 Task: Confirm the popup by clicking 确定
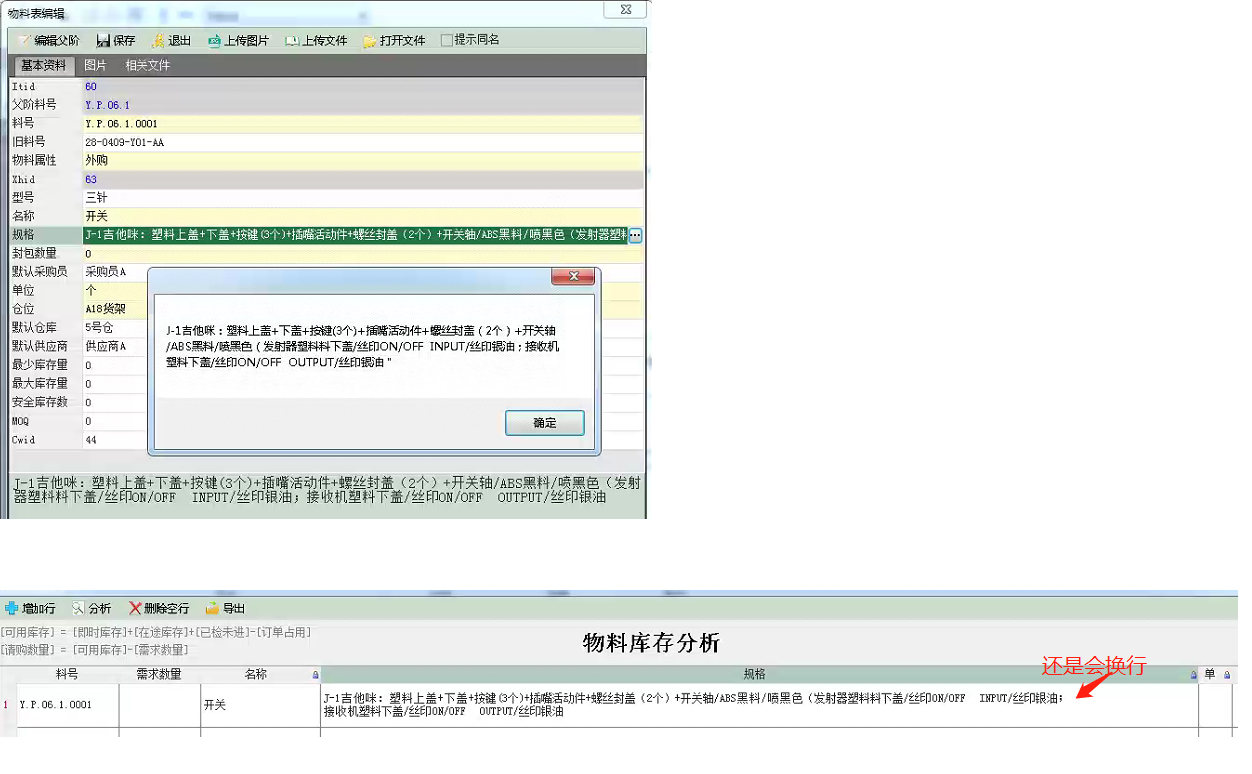tap(544, 423)
